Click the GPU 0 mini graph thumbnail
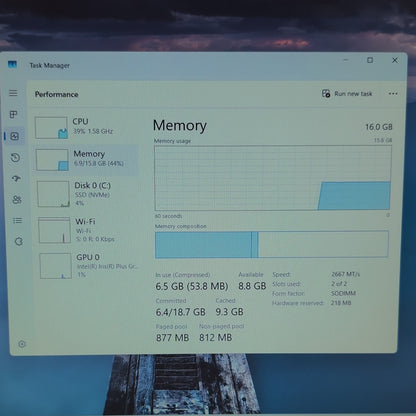The image size is (416, 416). click(56, 266)
